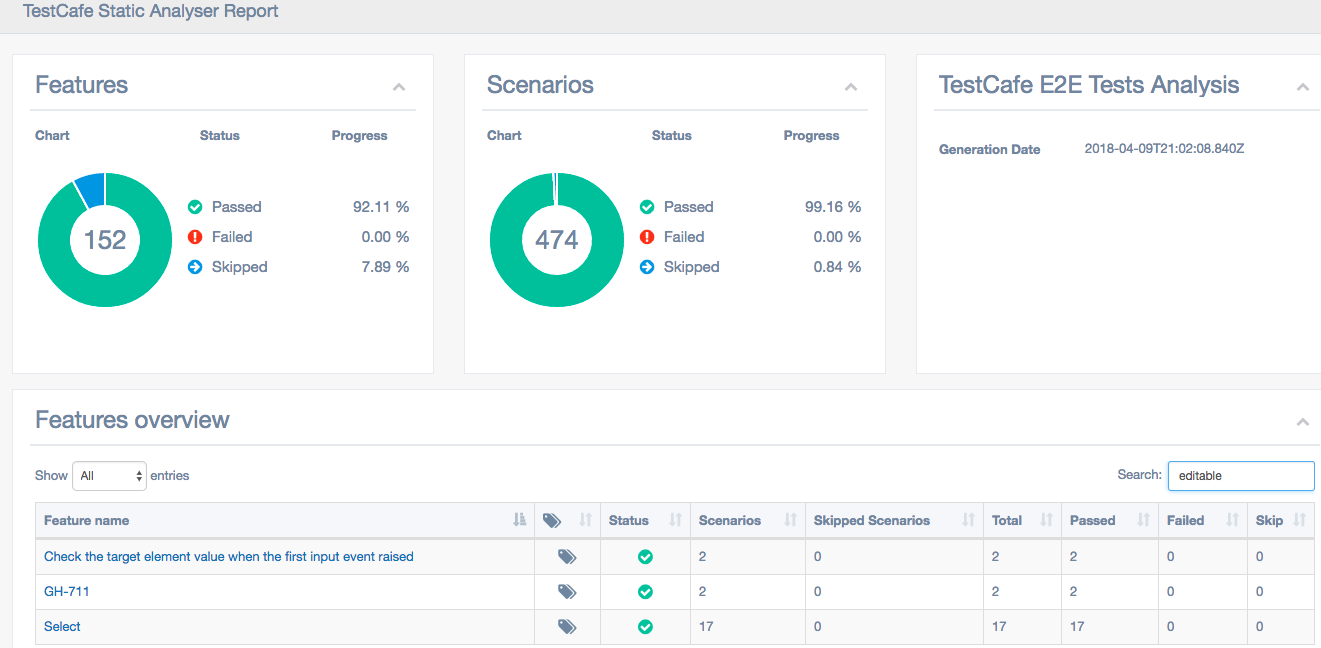Click Features Skipped blue arrow icon

(x=195, y=267)
